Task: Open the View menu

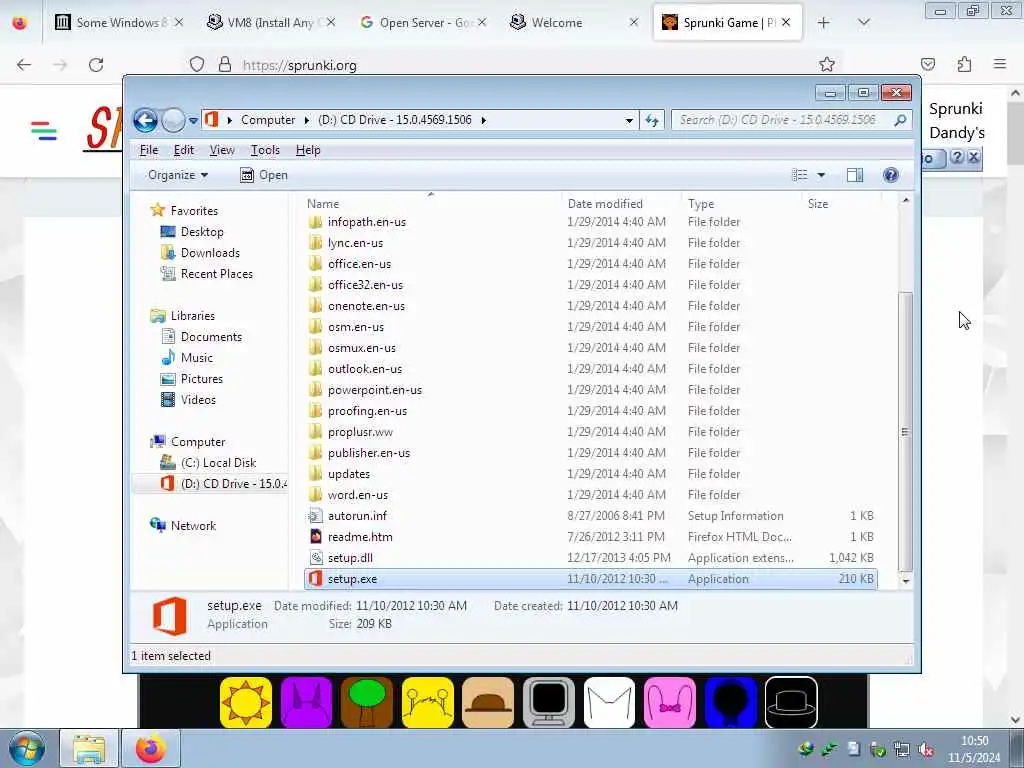Action: (222, 150)
